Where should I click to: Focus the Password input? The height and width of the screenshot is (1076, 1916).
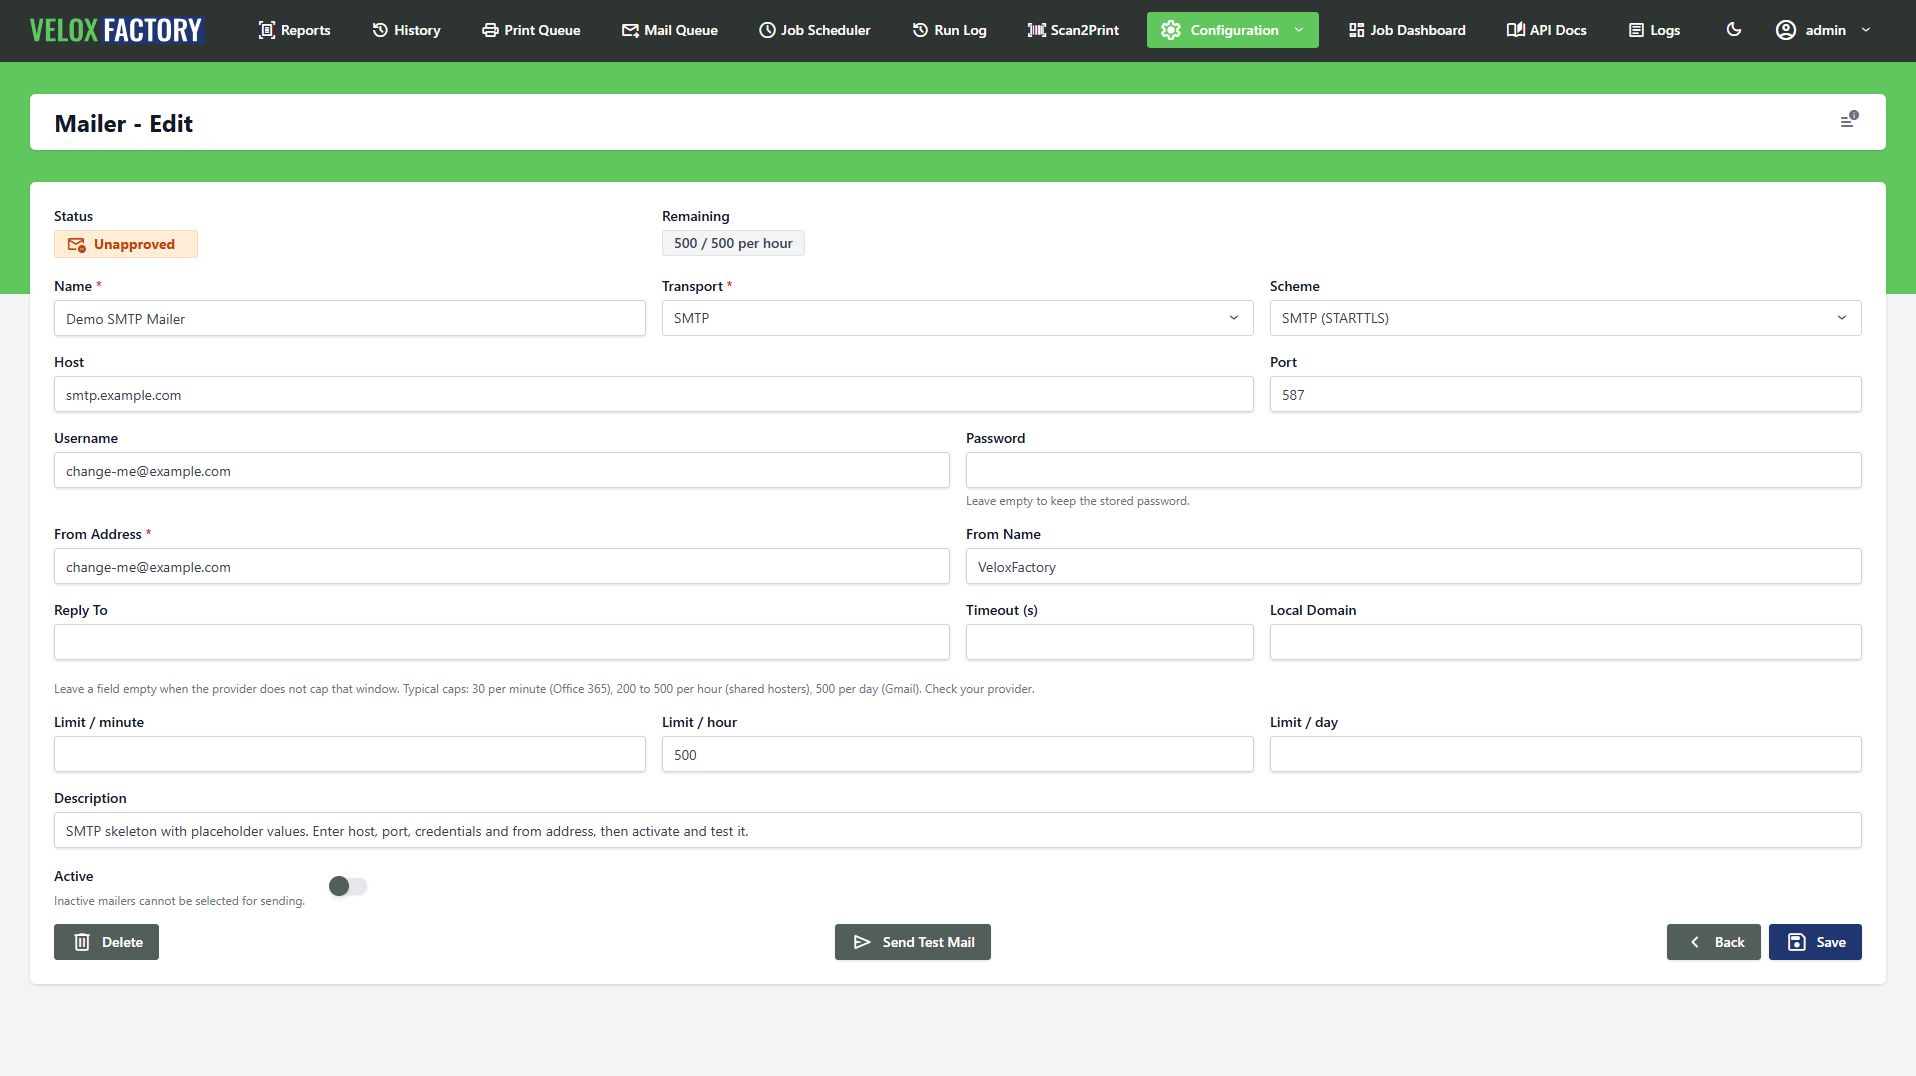click(1413, 470)
